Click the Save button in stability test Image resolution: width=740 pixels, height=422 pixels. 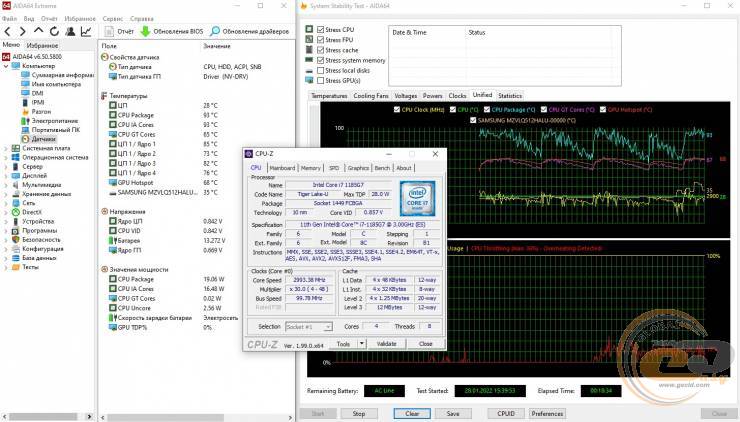coord(453,414)
